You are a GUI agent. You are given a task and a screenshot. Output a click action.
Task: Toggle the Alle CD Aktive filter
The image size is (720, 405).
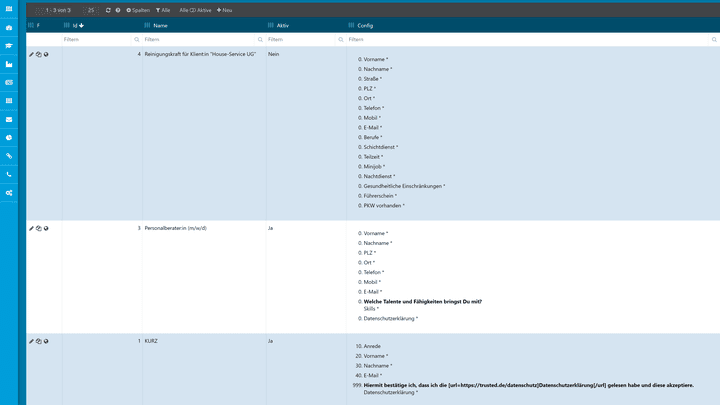coord(195,10)
